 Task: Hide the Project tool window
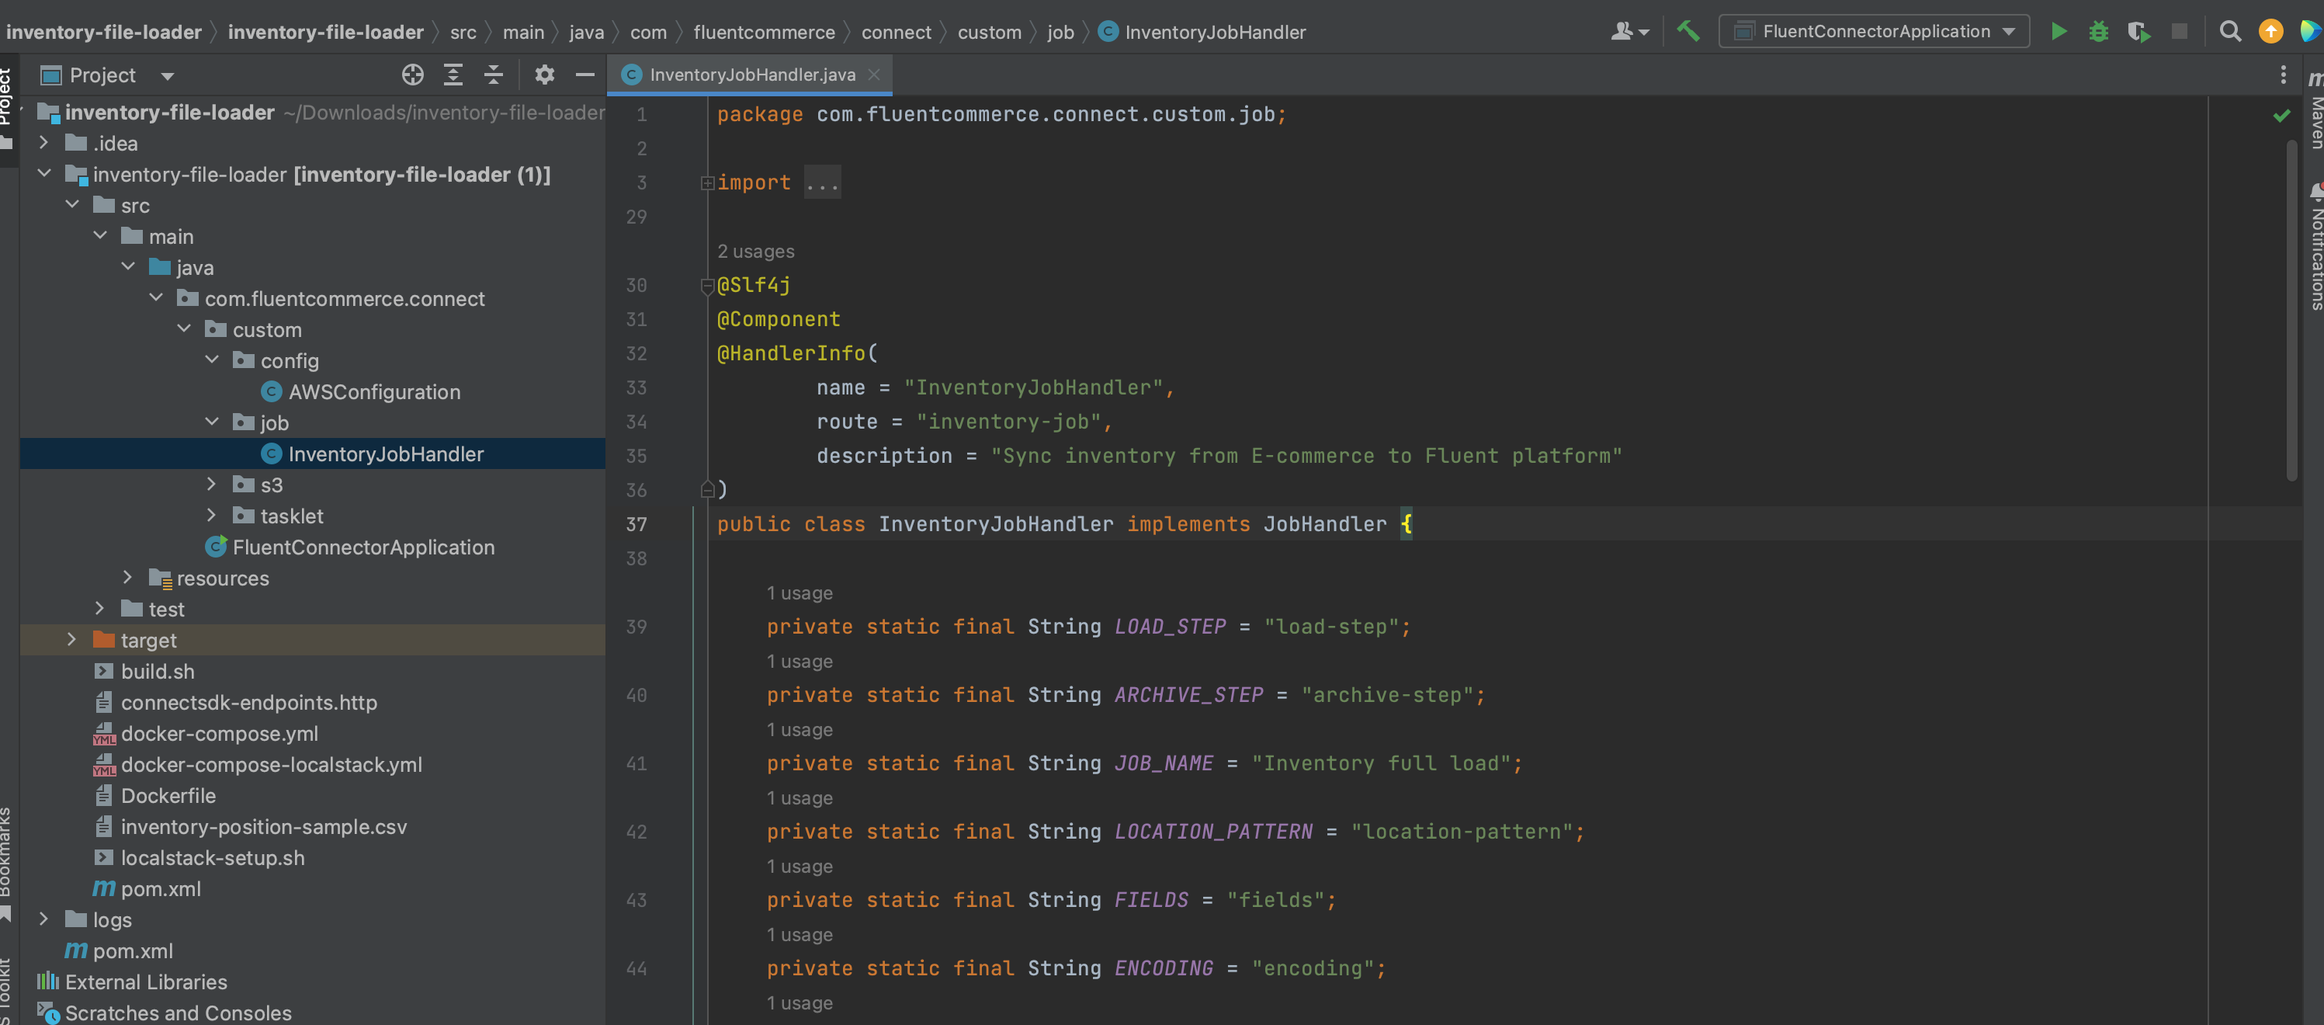coord(585,75)
